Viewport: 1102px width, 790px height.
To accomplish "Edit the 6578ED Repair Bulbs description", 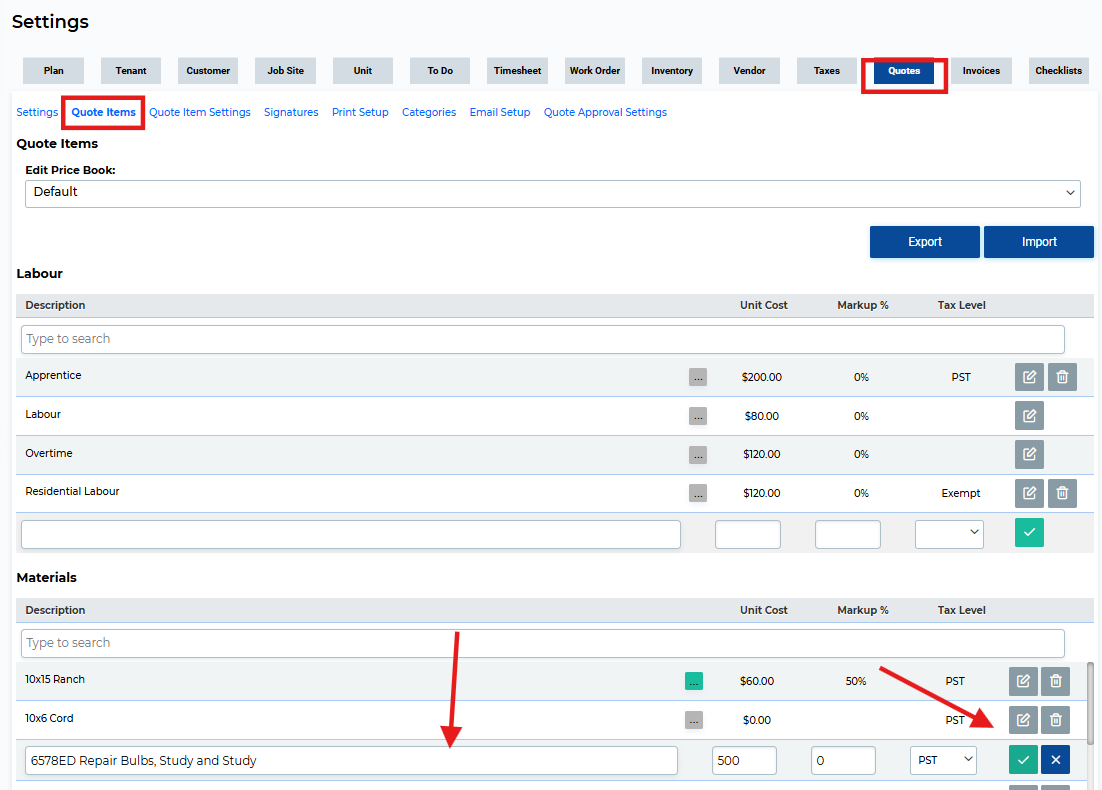I will [x=351, y=760].
